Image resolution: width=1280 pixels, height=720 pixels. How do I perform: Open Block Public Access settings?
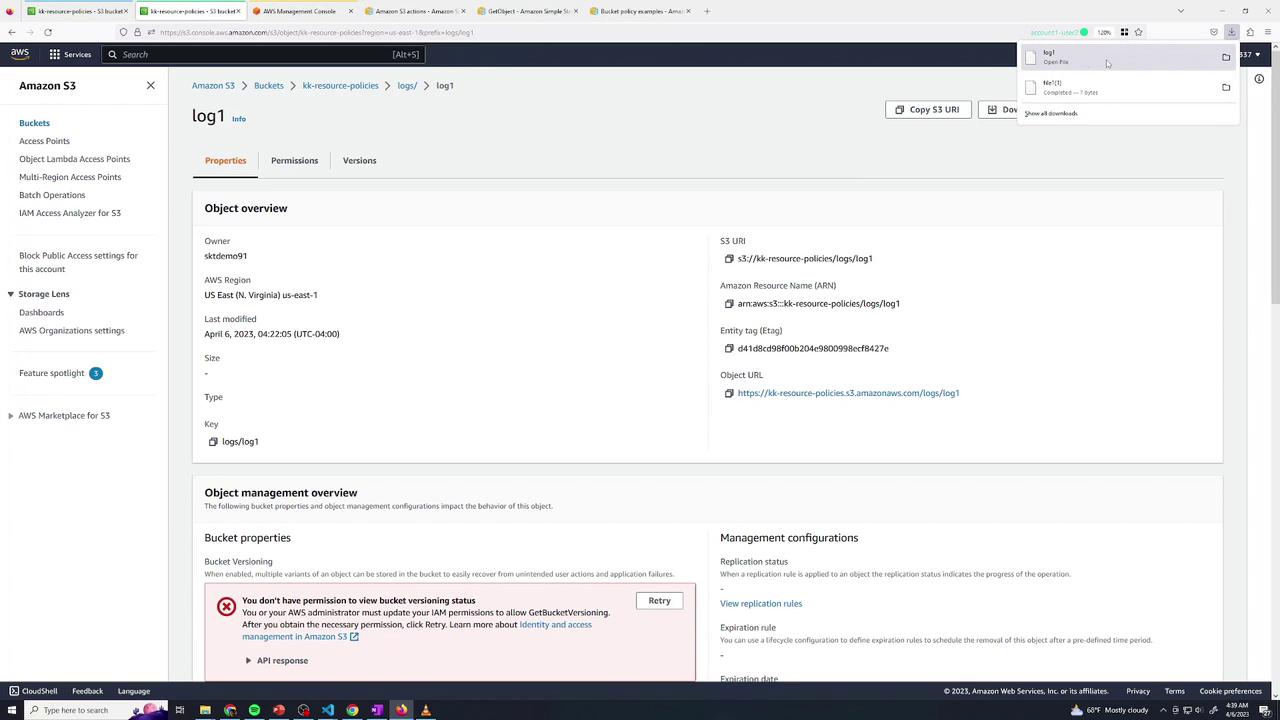78,262
